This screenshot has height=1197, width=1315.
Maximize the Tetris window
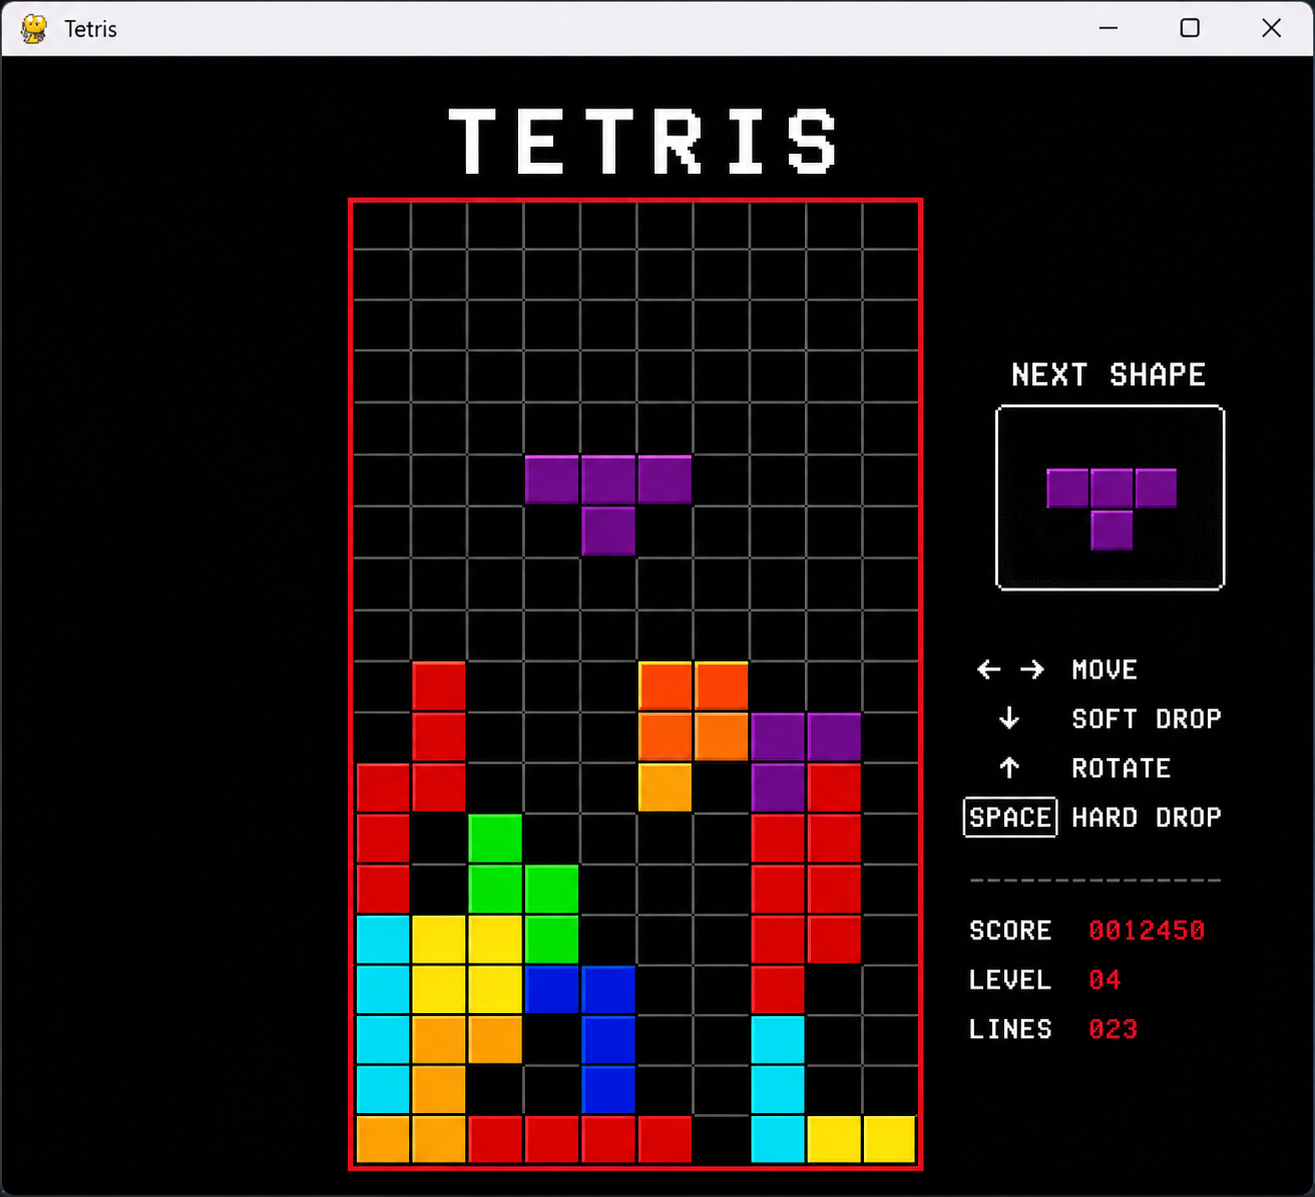click(x=1189, y=28)
